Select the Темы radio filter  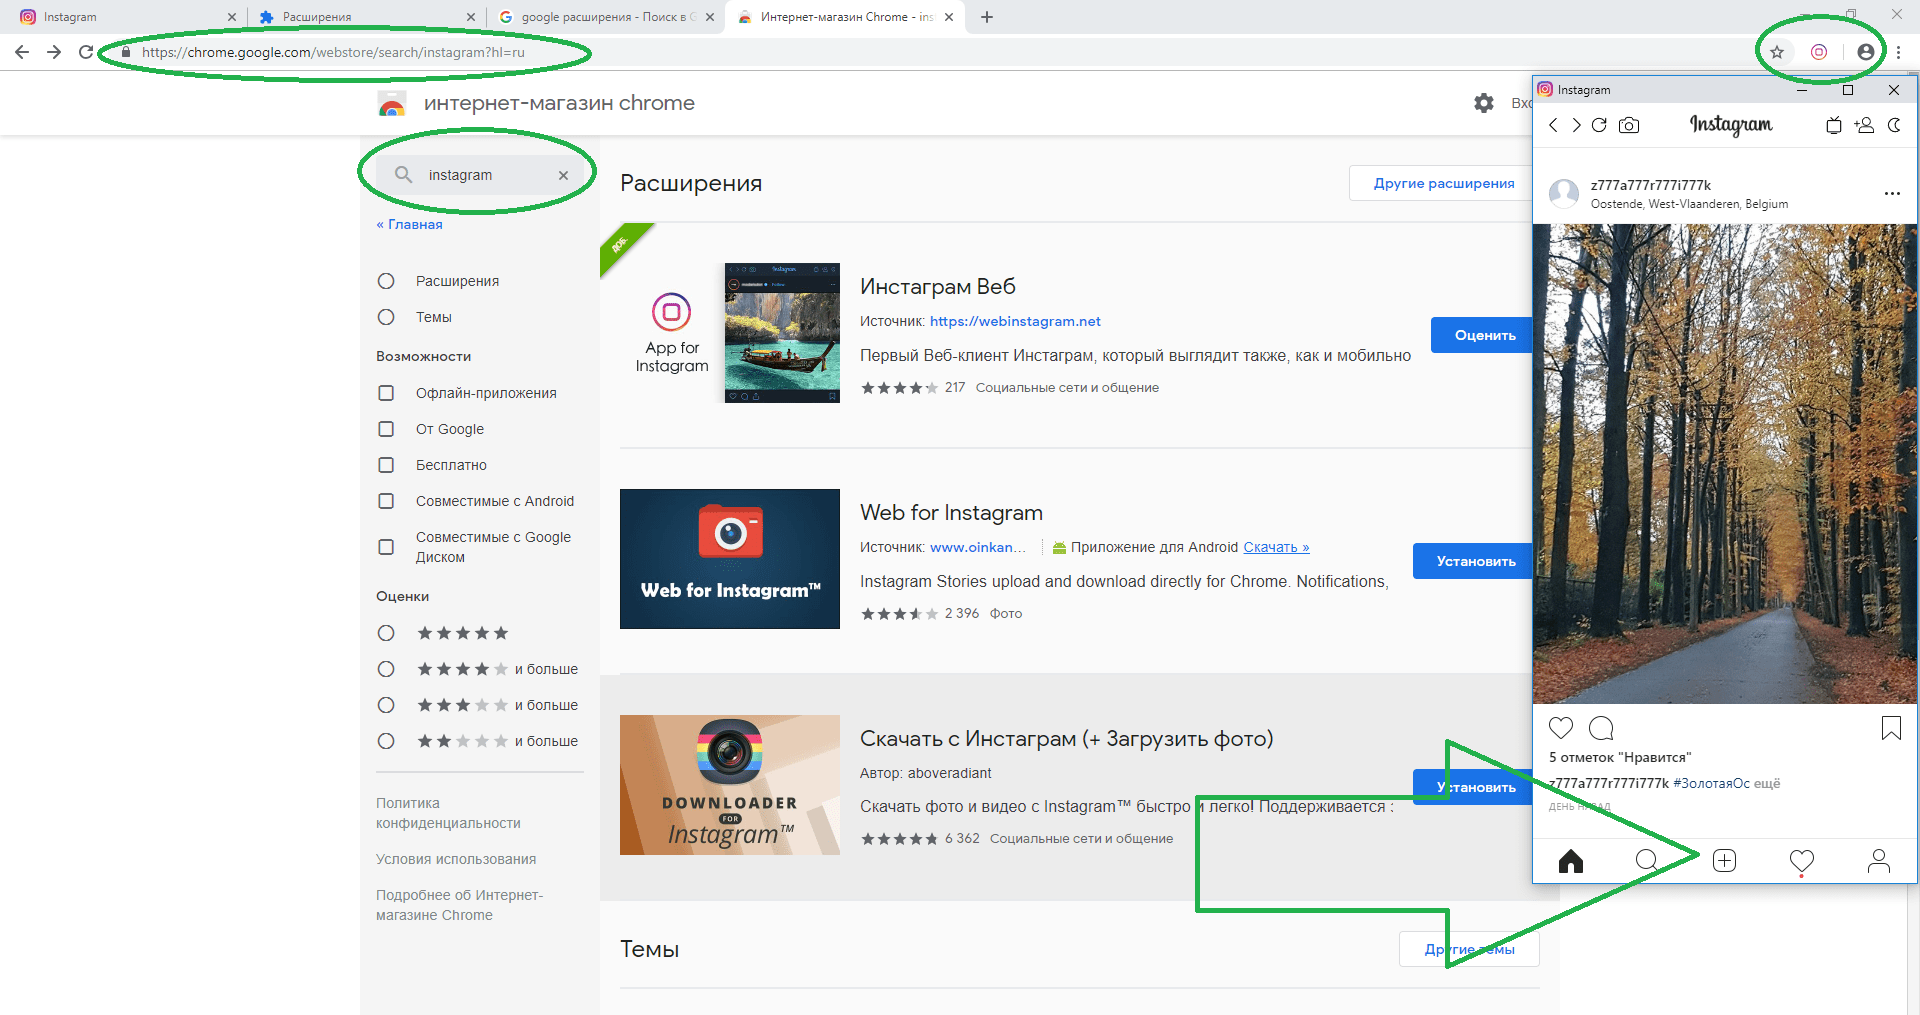click(x=386, y=317)
